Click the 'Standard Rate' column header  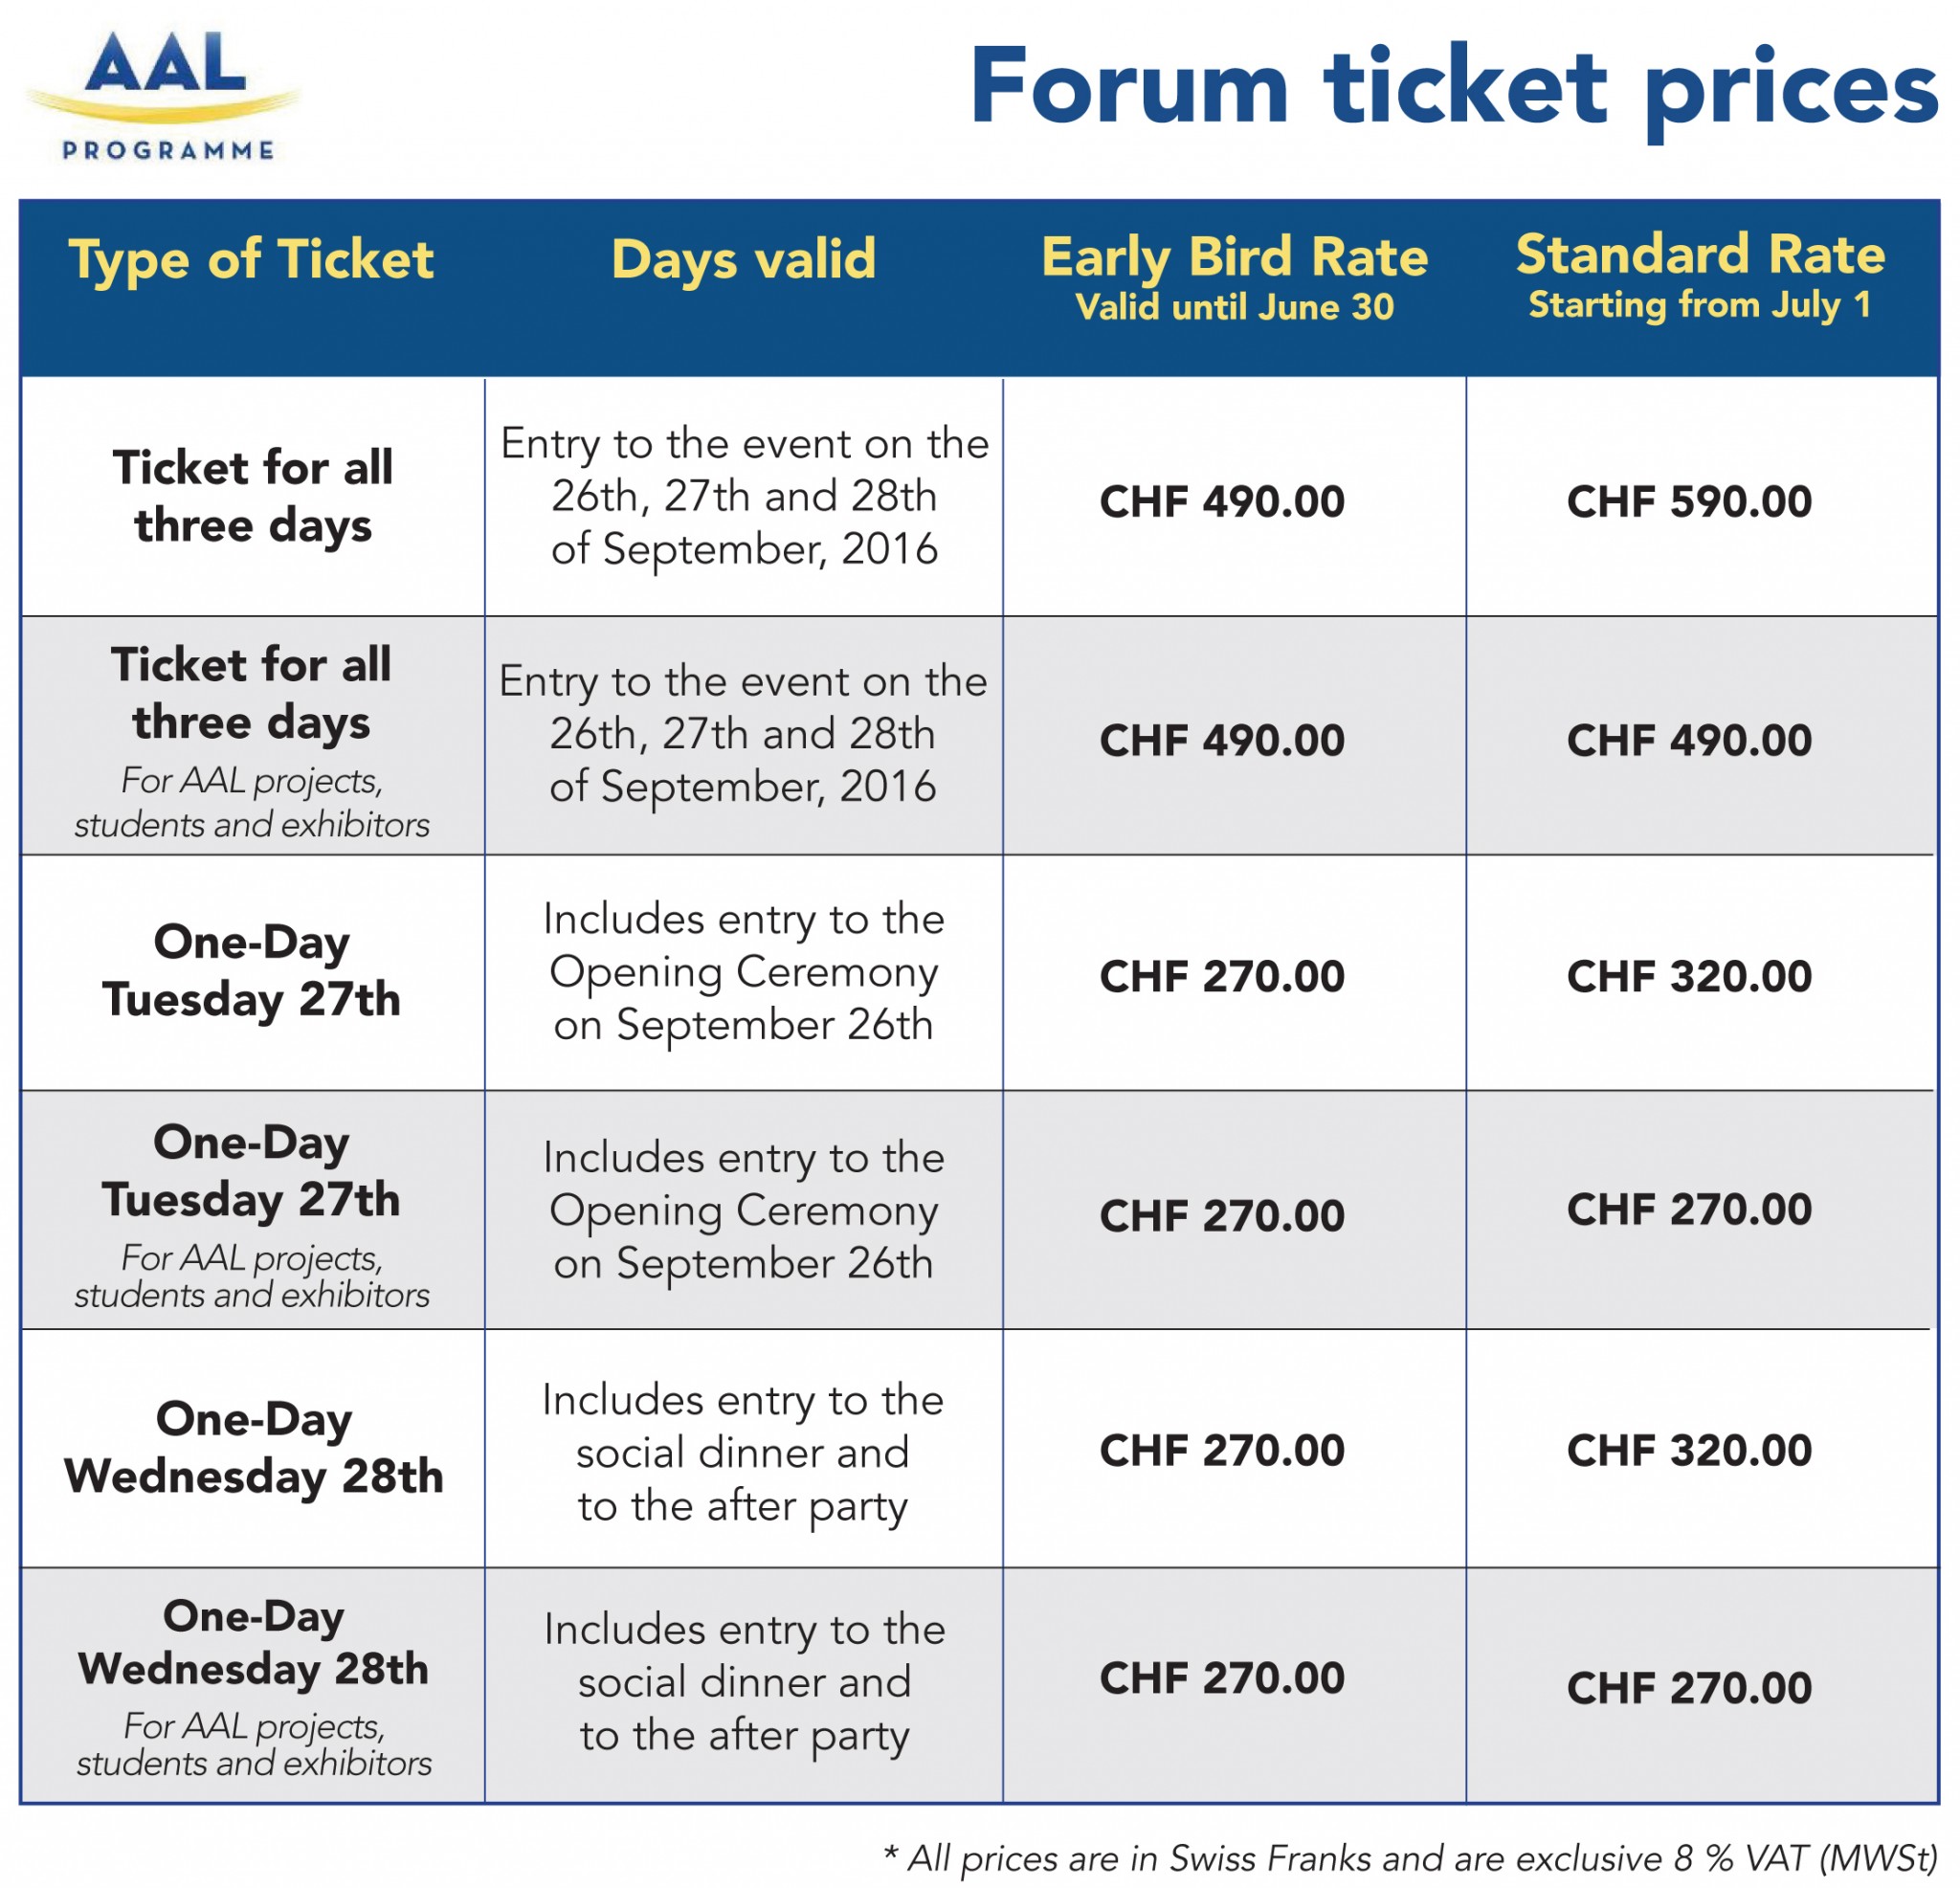1701,254
